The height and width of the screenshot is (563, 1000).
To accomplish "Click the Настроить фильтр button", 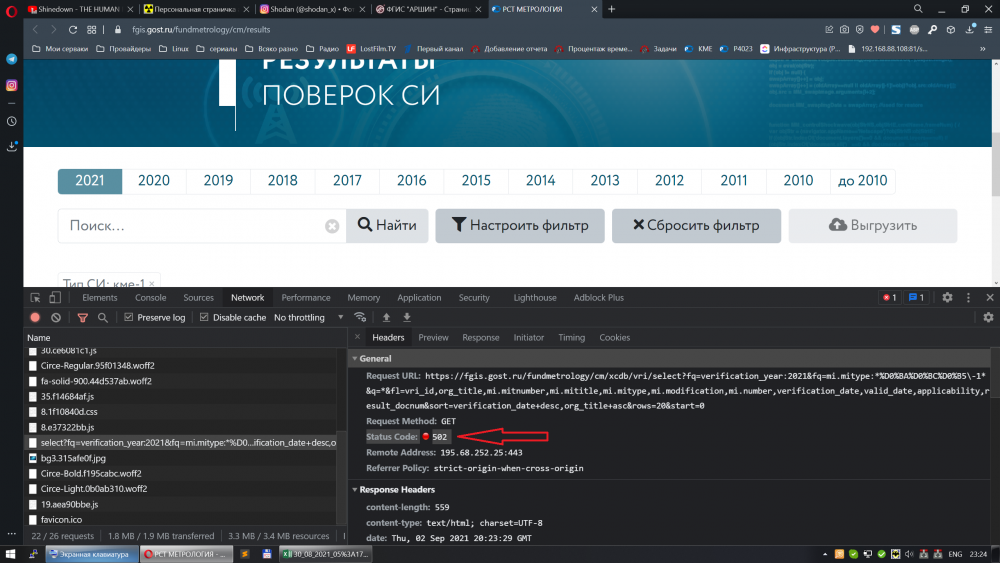I will [520, 226].
